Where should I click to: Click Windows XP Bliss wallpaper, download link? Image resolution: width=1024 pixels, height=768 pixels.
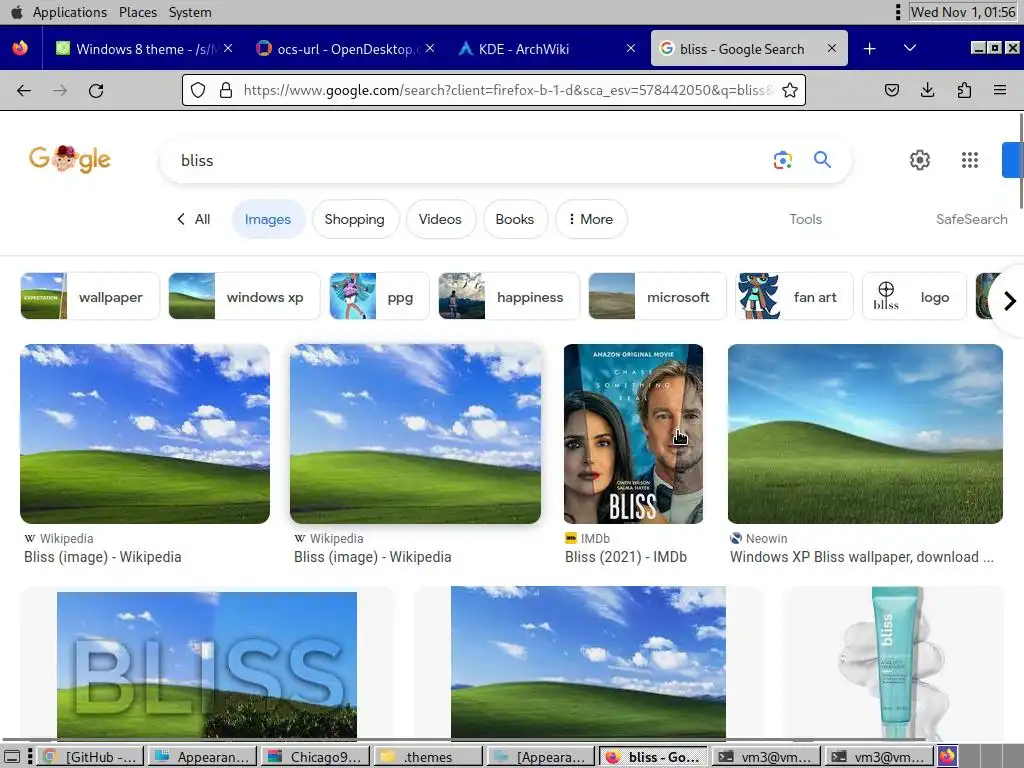click(861, 557)
